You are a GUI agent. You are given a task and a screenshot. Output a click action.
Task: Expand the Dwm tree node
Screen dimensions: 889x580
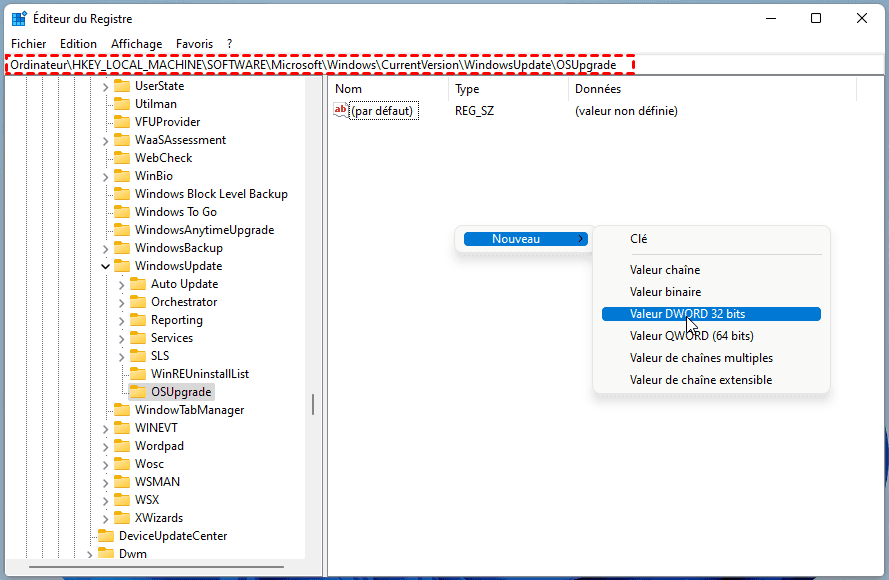click(x=90, y=554)
